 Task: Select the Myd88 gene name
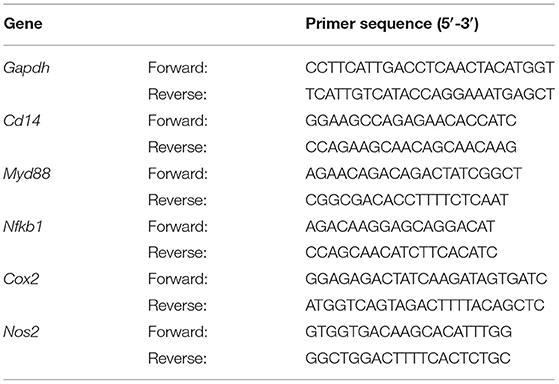(27, 174)
